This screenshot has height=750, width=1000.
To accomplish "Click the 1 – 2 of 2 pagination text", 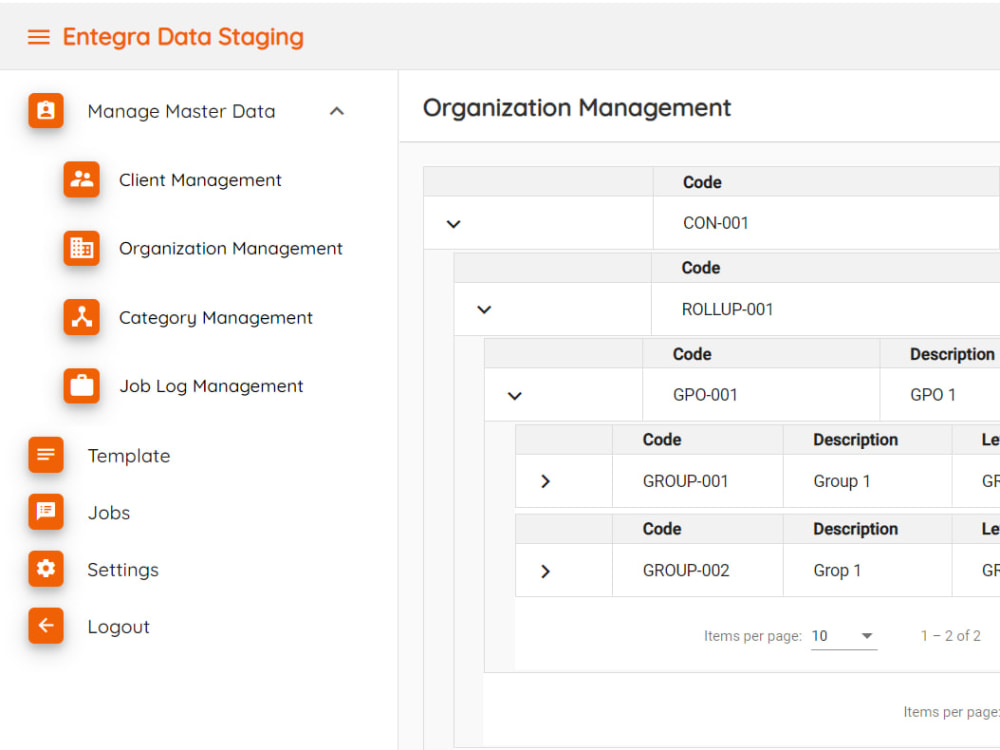I will pos(950,636).
